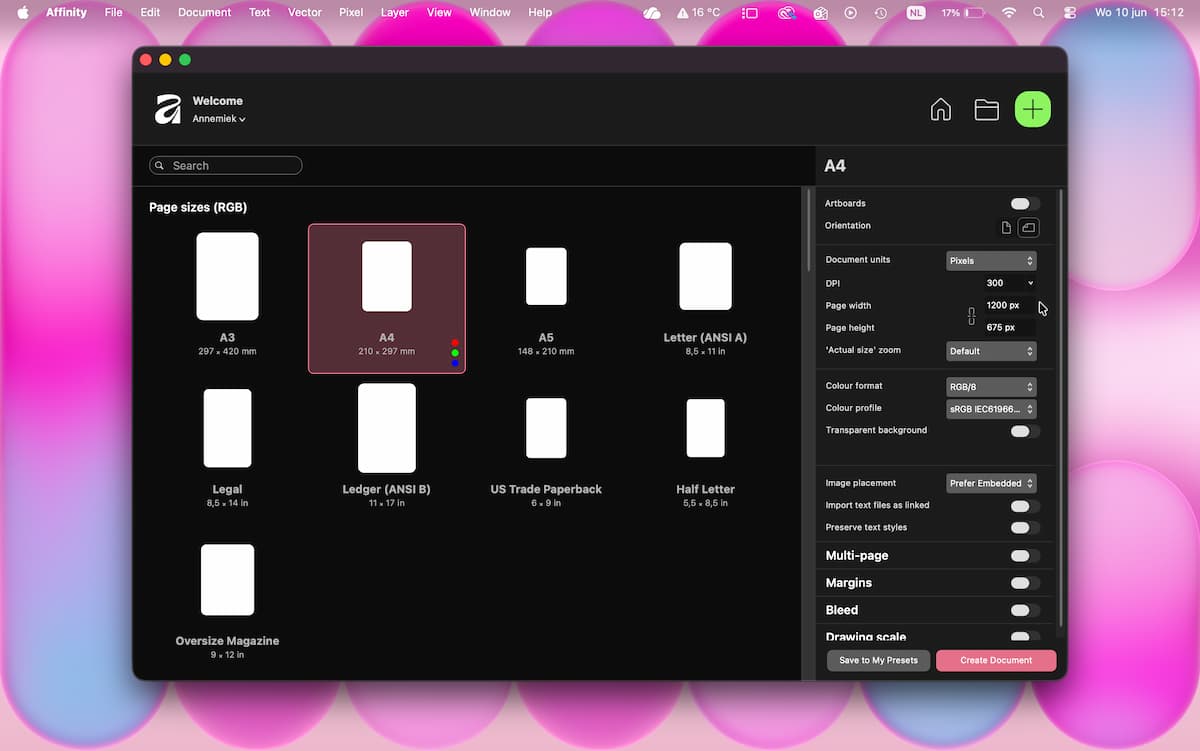Screen dimensions: 1200x751
Task: Open the Wi-Fi menu bar icon
Action: [x=1009, y=13]
